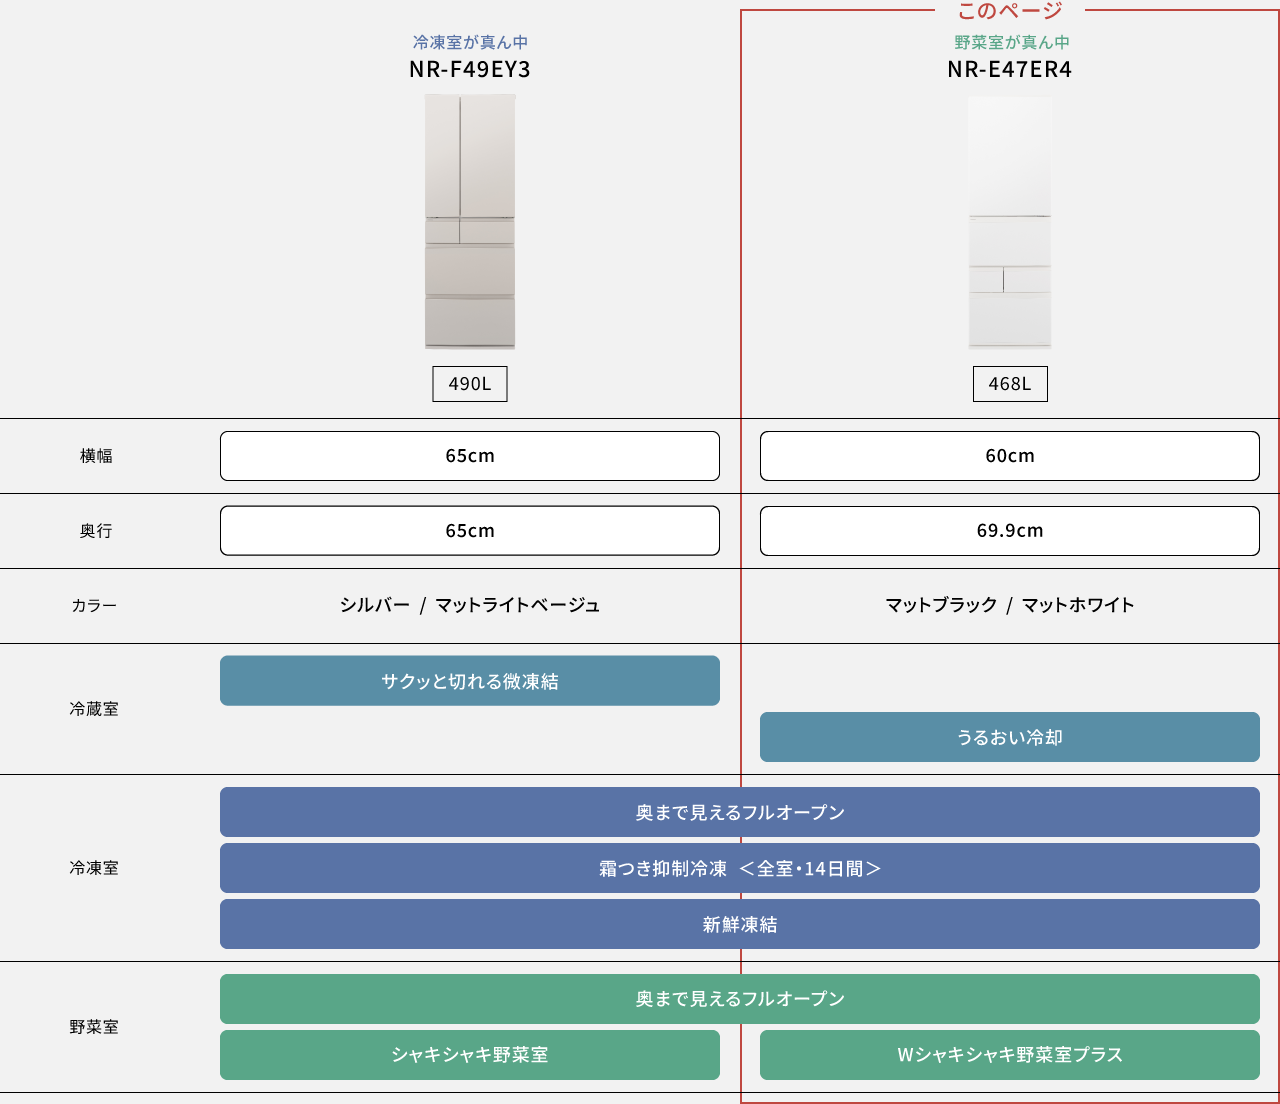The width and height of the screenshot is (1280, 1104).
Task: Open the NR-F49EY3 refrigerator product image
Action: (x=470, y=221)
